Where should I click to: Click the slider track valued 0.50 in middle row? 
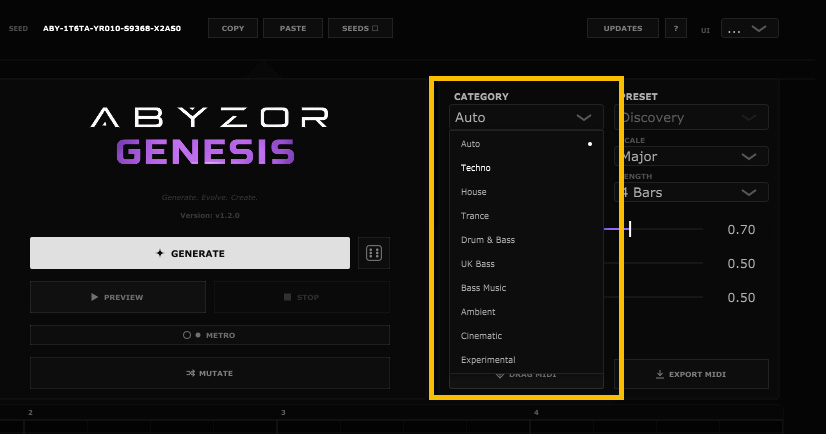(653, 263)
